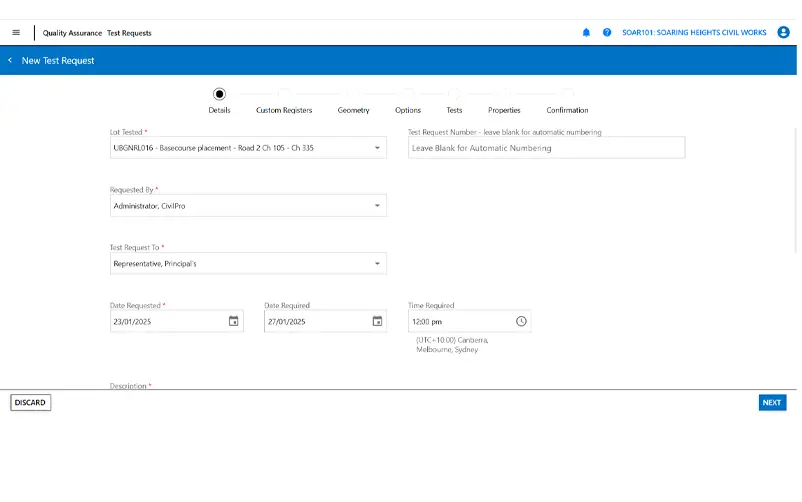Open the Date Requested calendar picker

(233, 321)
